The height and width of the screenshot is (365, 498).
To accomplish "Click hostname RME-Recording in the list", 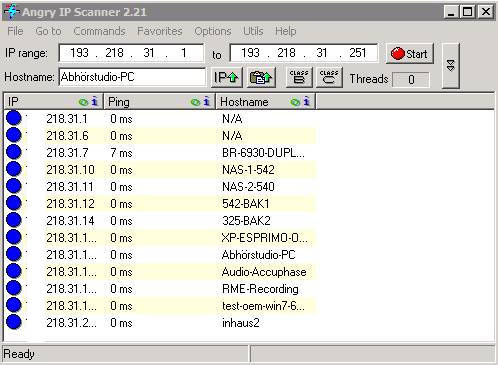I will [x=260, y=289].
